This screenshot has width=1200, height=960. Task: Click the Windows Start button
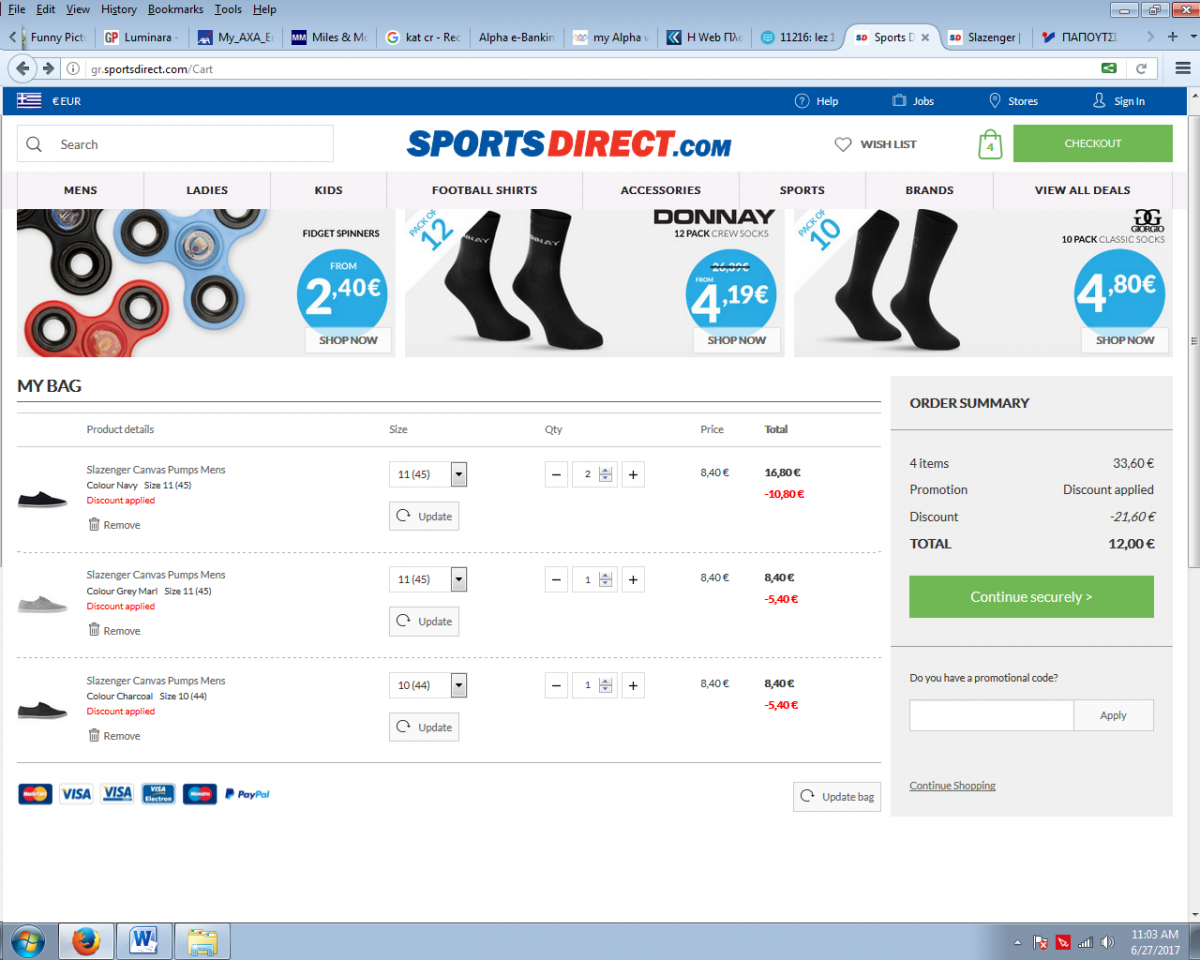[x=28, y=941]
